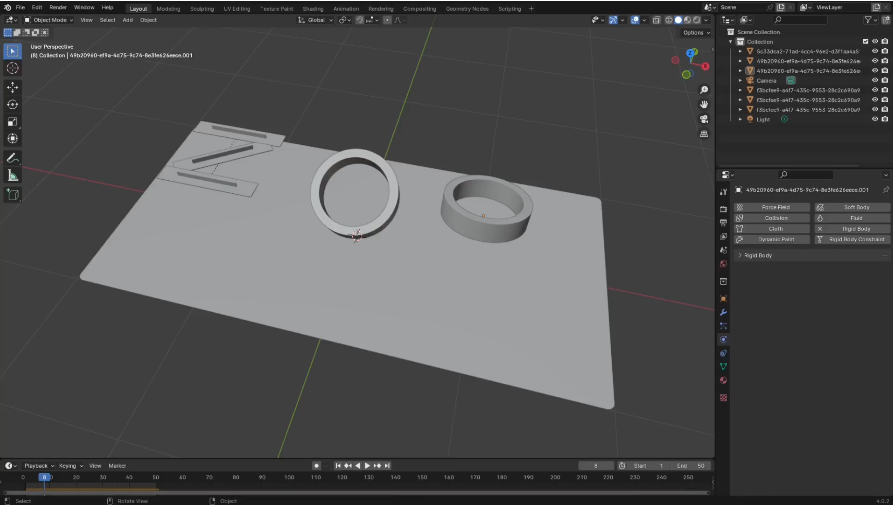This screenshot has width=893, height=506.
Task: Open the View Layer properties tab
Action: (723, 236)
